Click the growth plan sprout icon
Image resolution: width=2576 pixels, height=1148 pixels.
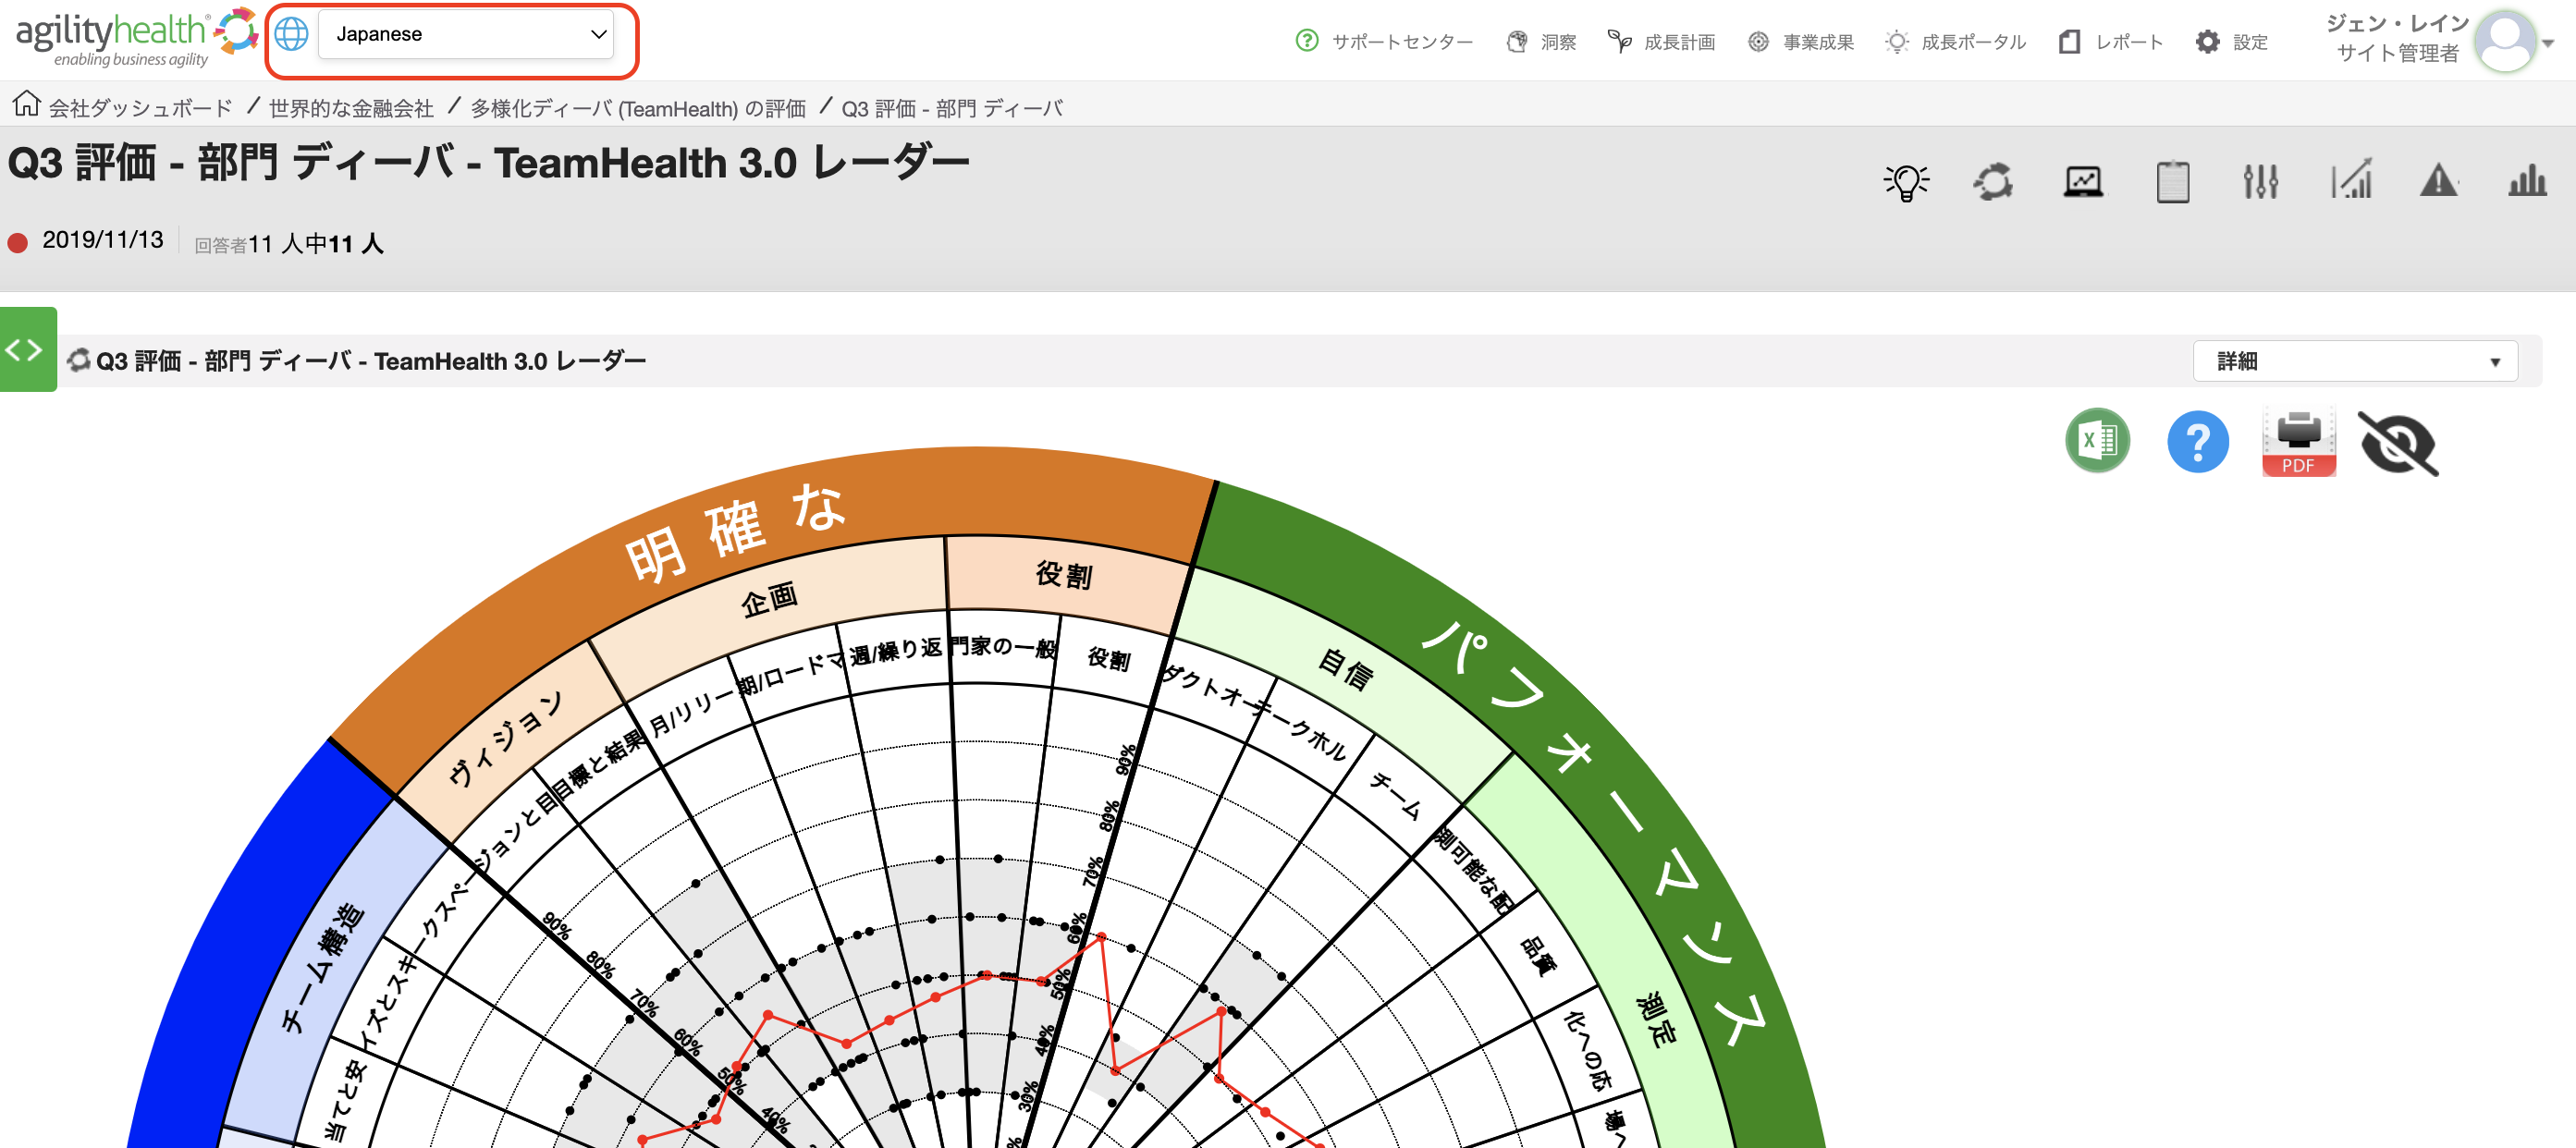pos(1619,41)
